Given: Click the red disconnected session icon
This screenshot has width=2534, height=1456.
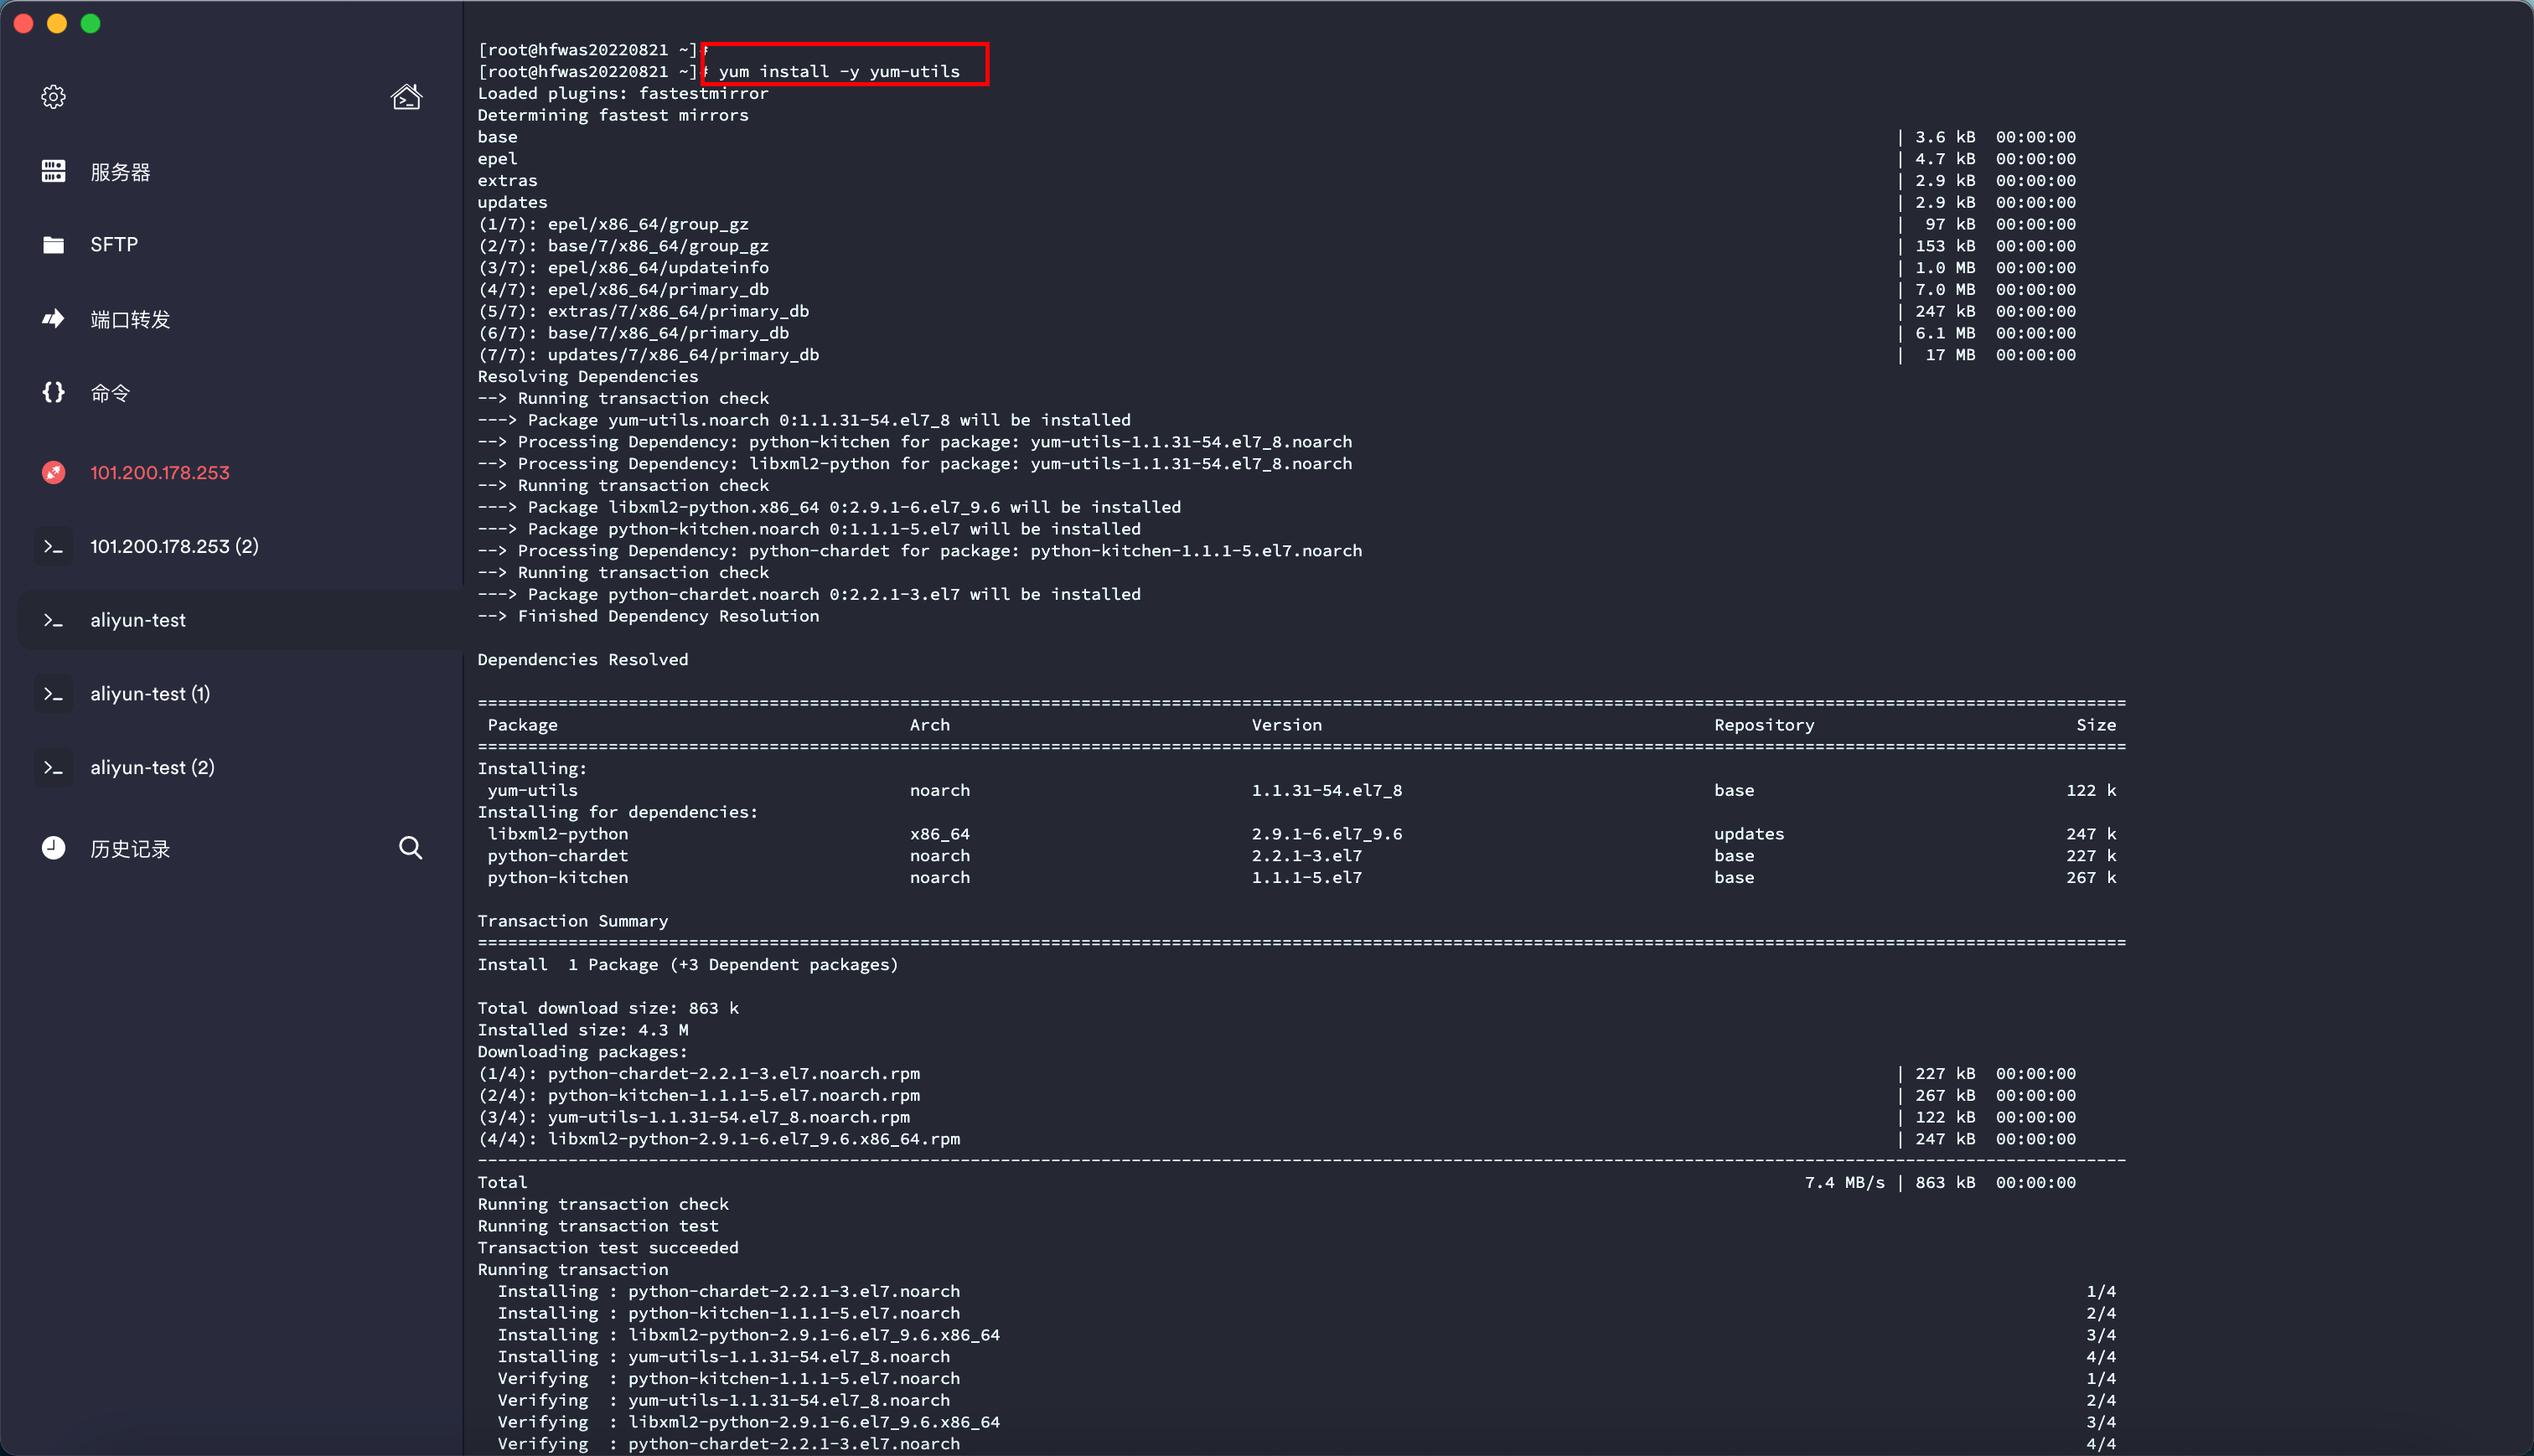Looking at the screenshot, I should 53,472.
